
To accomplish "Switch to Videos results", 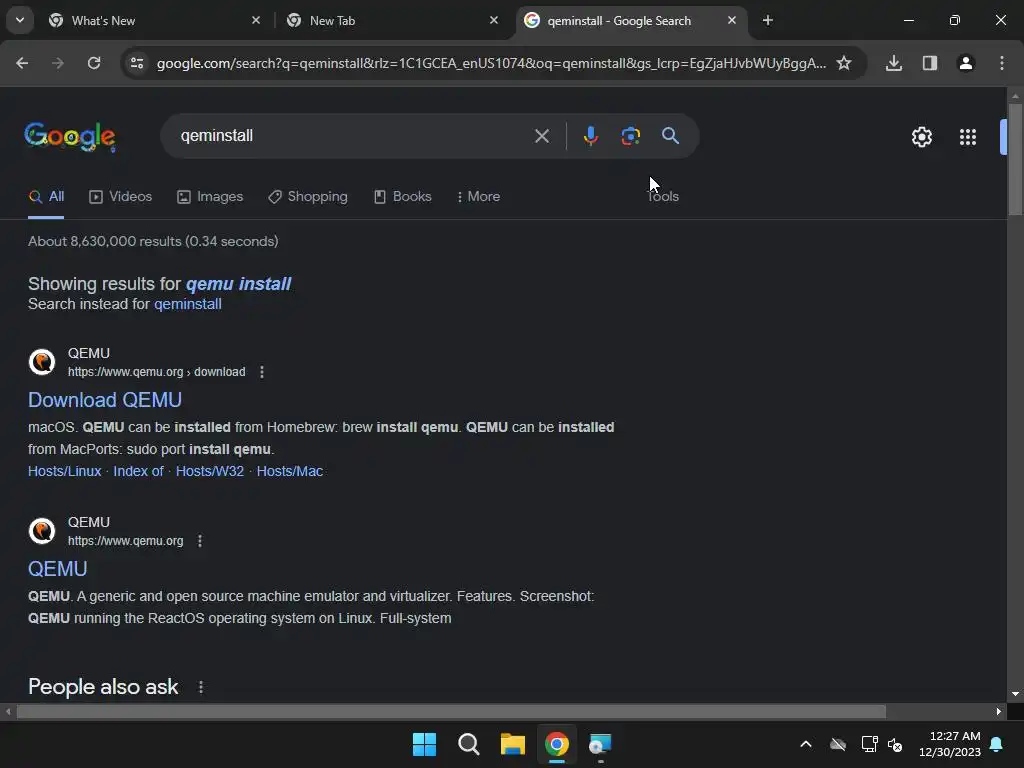I will (x=120, y=197).
